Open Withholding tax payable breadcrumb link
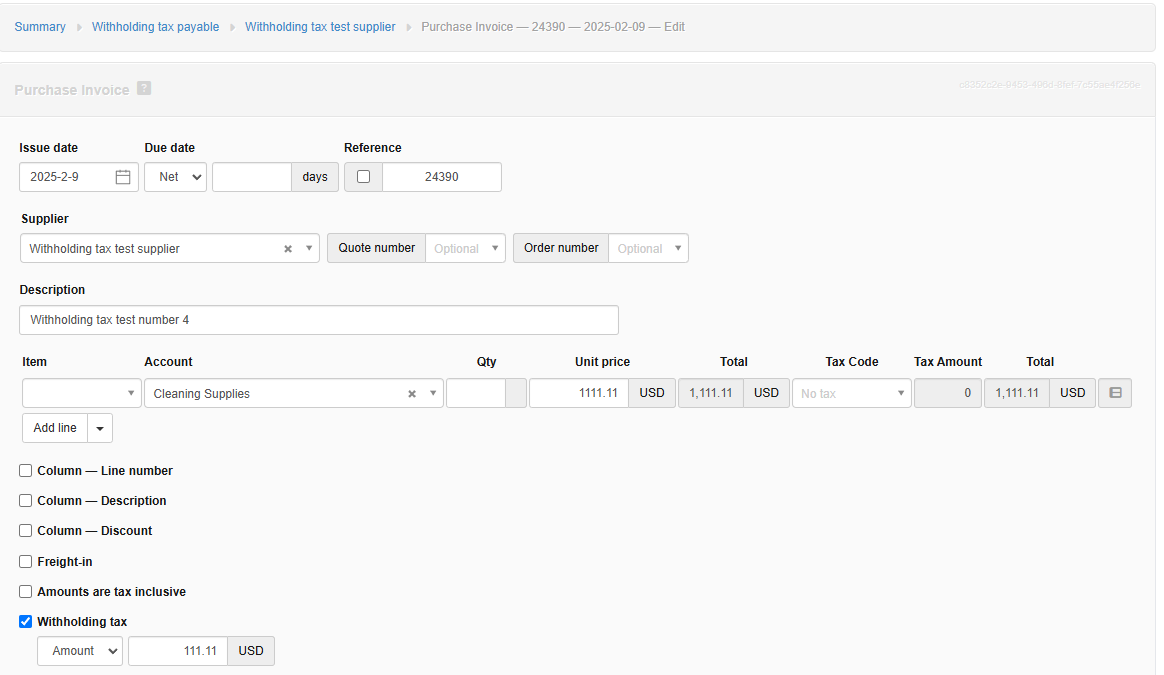 coord(155,27)
